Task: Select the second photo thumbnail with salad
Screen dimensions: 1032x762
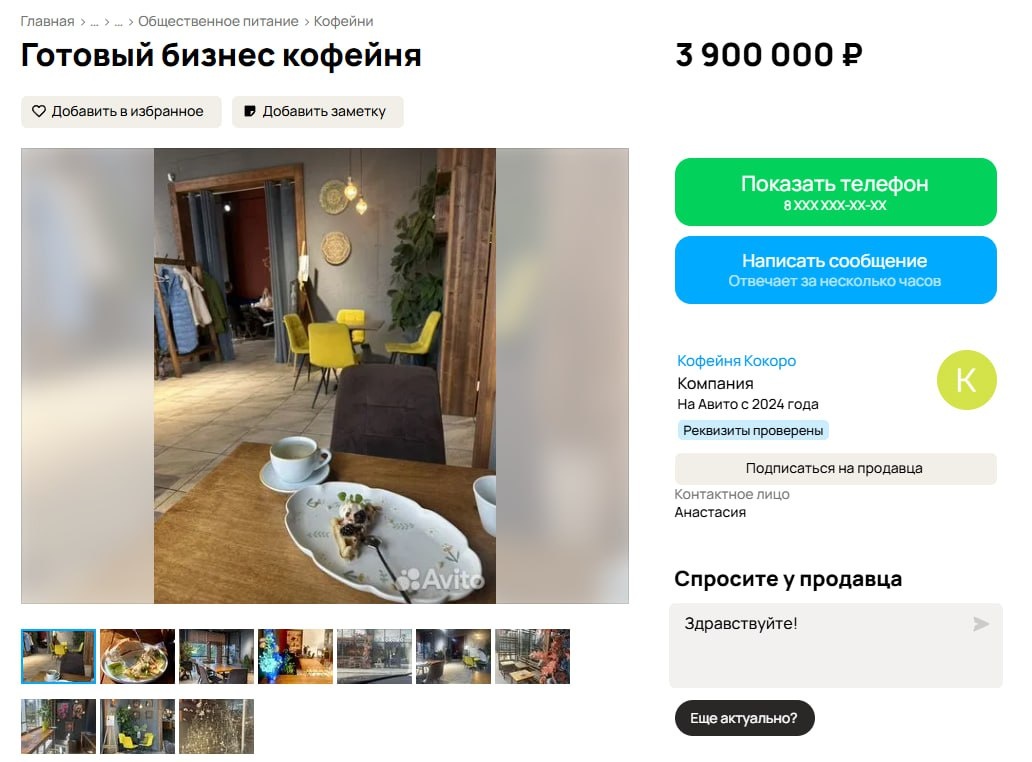Action: coord(138,656)
